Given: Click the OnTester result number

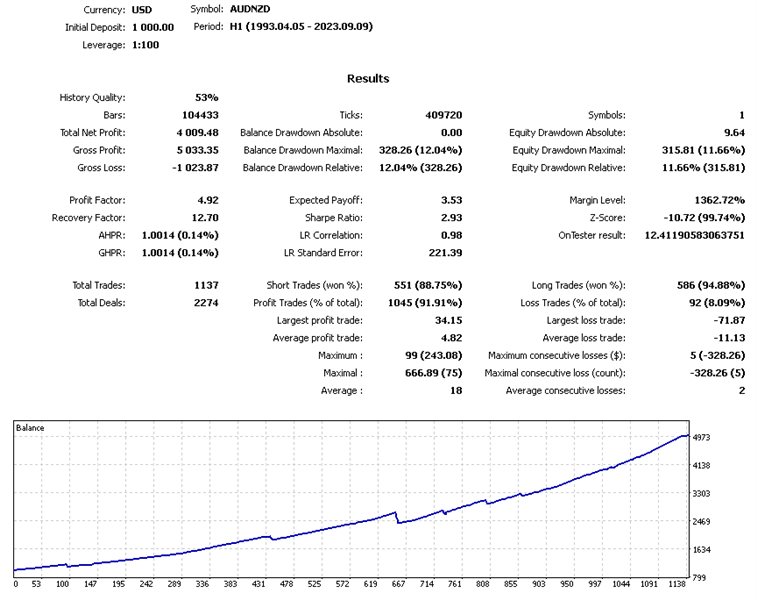Looking at the screenshot, I should (694, 235).
